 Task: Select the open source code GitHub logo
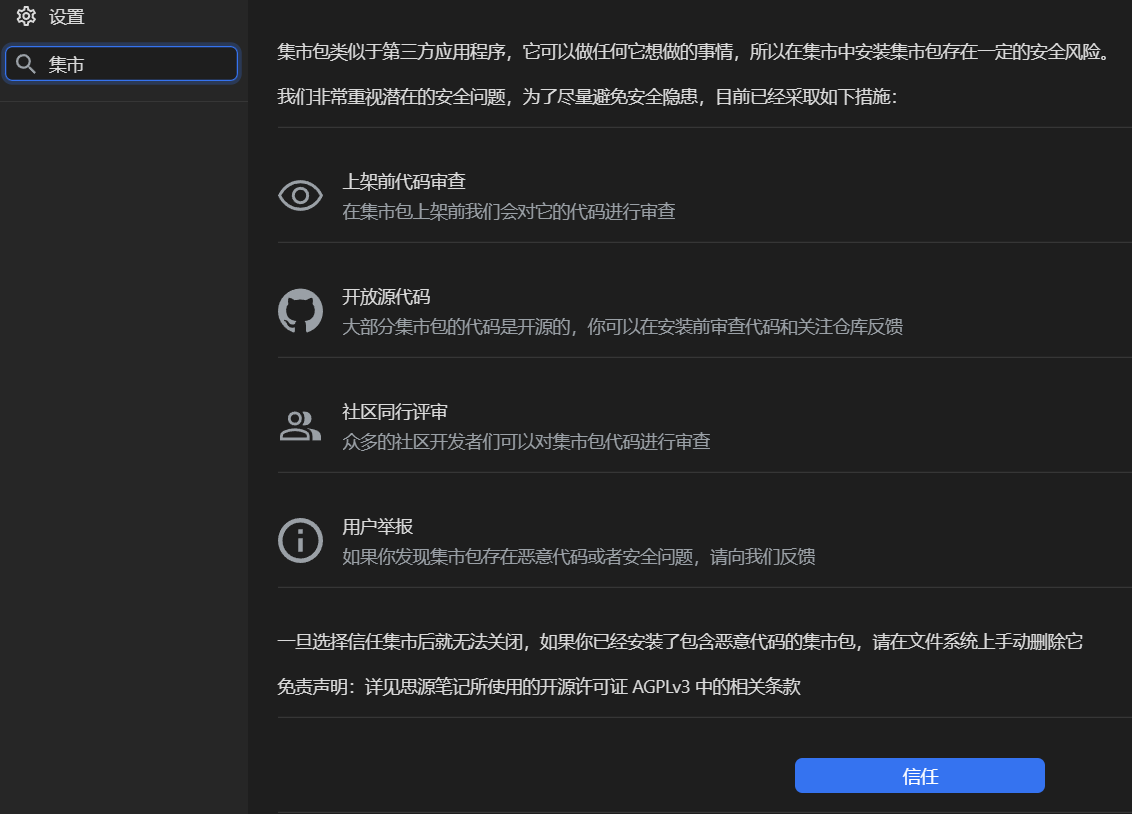tap(300, 311)
